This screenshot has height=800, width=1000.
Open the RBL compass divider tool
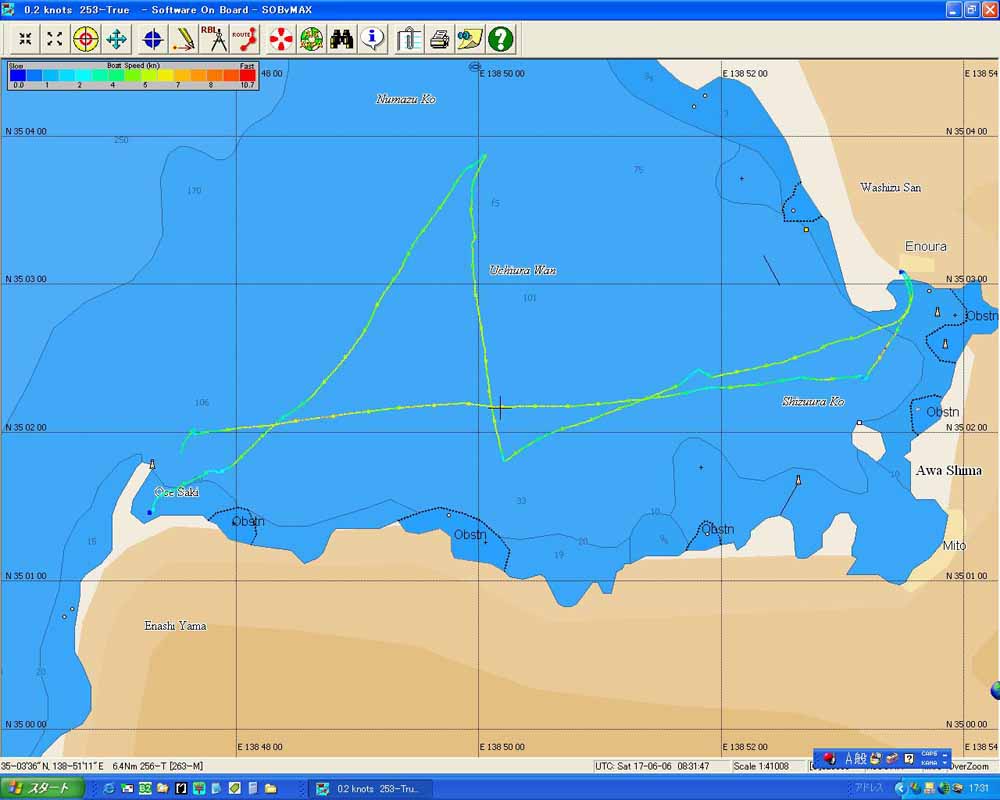(x=214, y=40)
